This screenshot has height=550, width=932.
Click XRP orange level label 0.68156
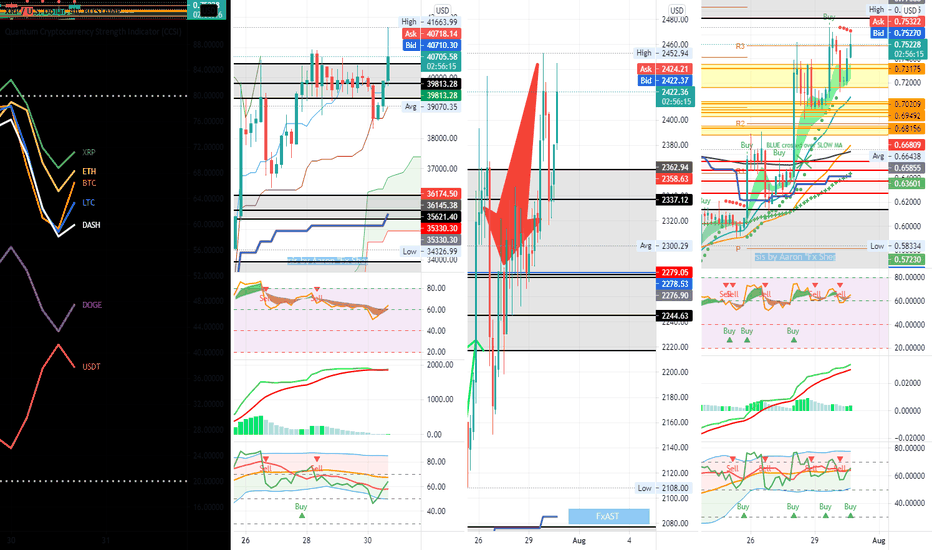(907, 129)
